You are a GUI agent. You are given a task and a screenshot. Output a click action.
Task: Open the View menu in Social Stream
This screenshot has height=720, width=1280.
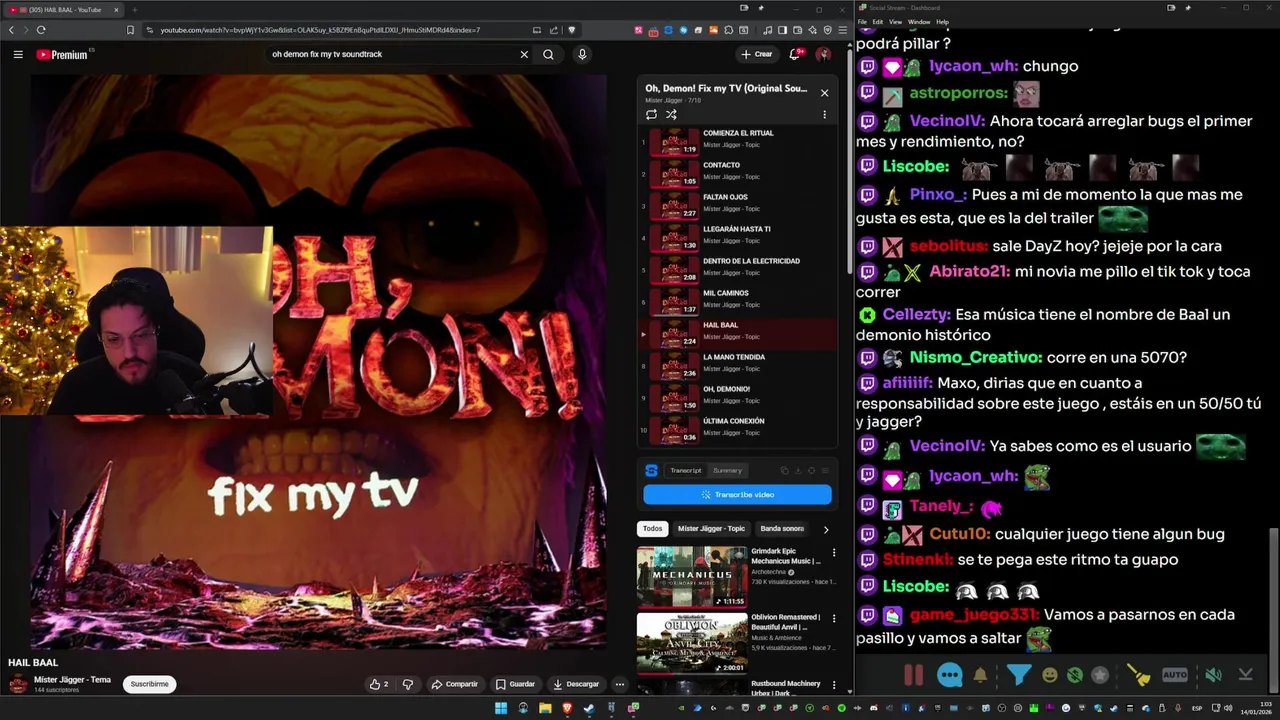coord(895,22)
